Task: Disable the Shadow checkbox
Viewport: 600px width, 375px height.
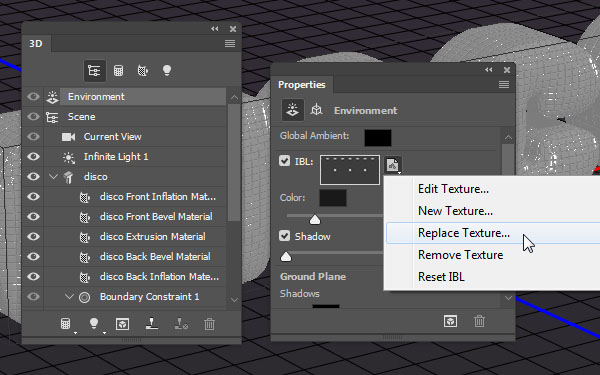Action: point(284,236)
